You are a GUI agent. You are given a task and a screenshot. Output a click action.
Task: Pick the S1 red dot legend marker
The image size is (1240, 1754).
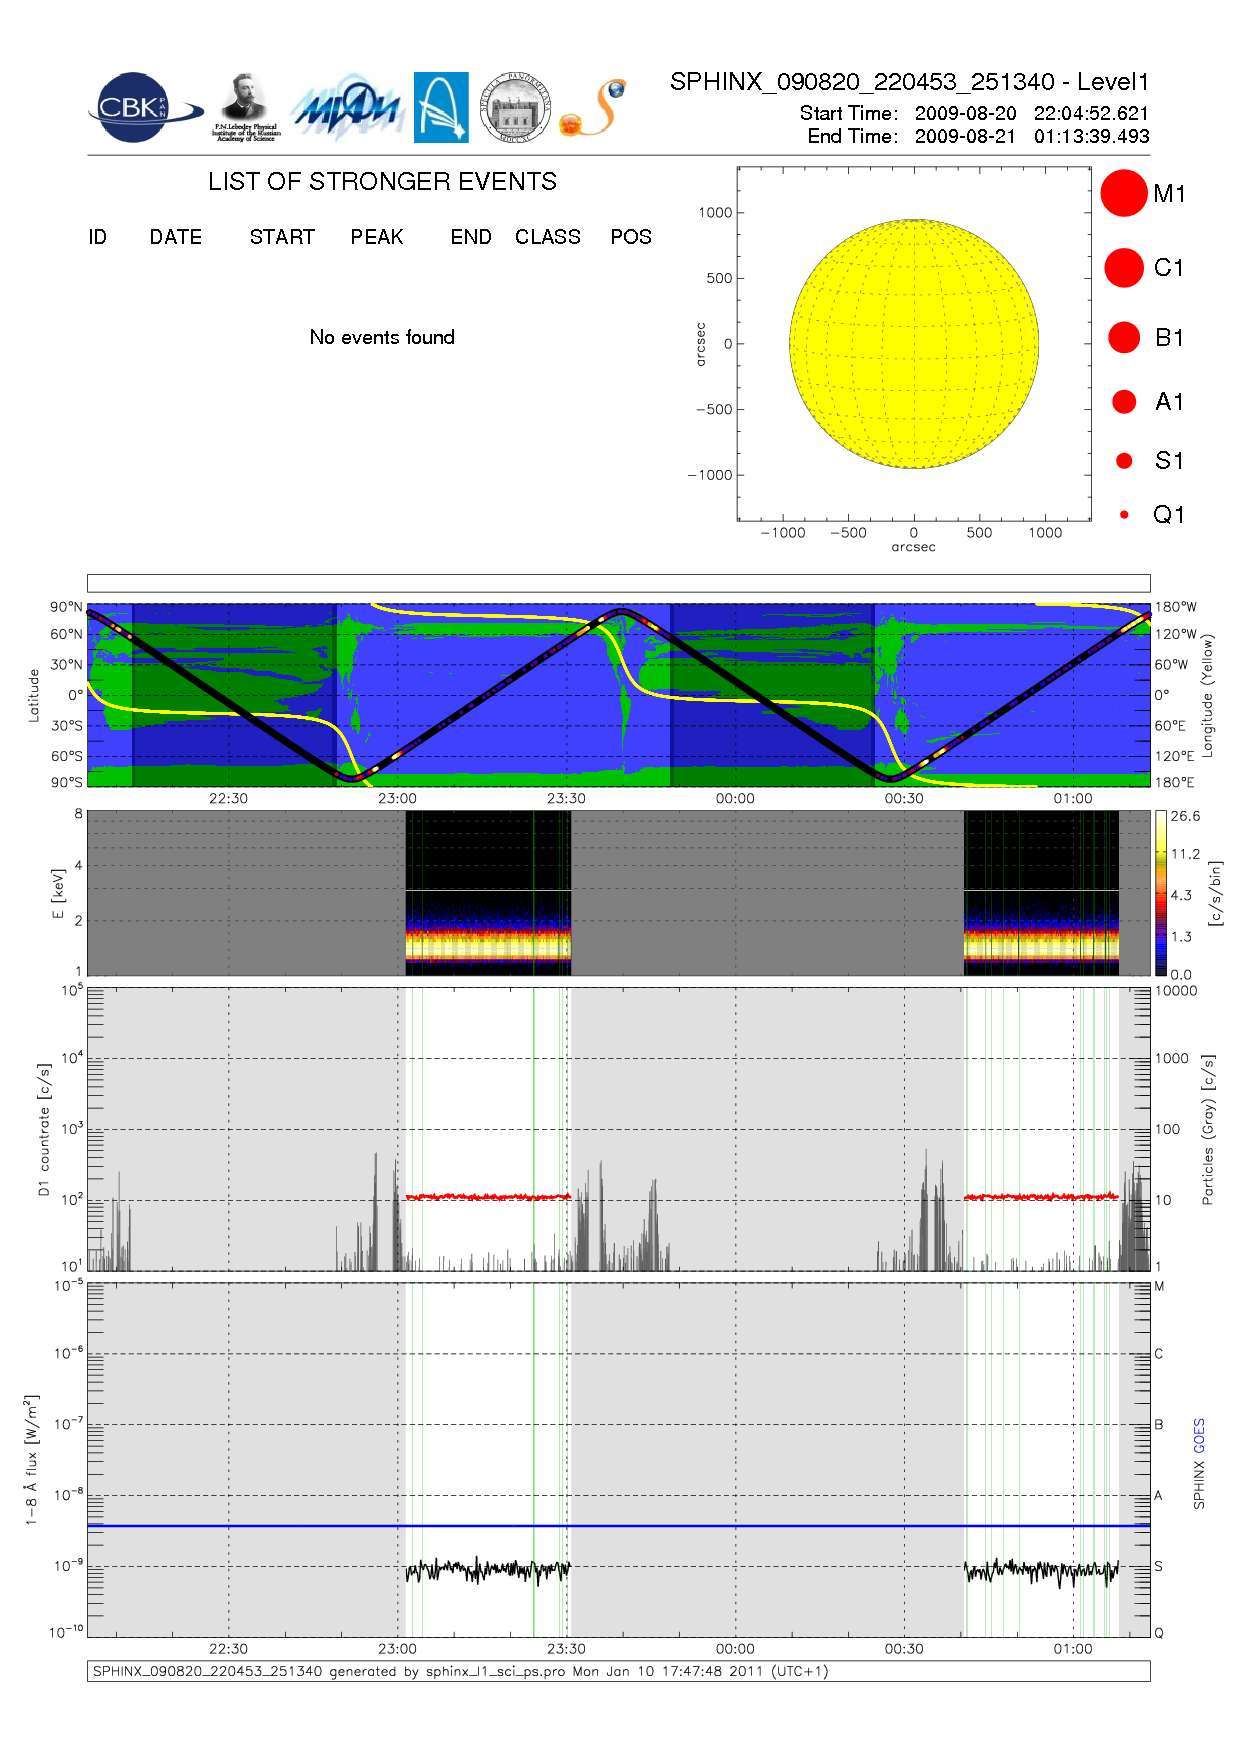pos(1123,461)
